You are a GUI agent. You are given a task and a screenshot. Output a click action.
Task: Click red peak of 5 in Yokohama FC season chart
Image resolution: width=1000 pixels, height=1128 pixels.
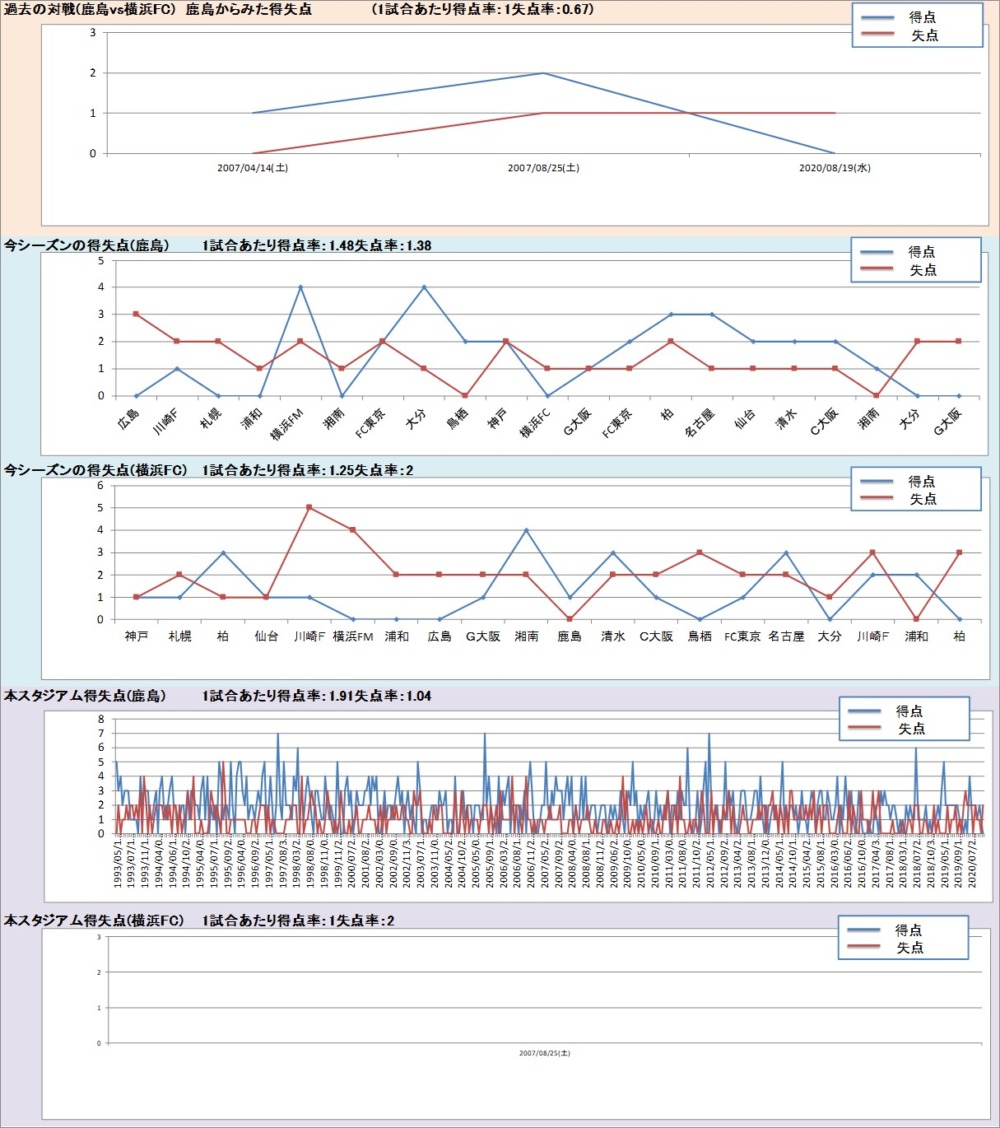point(309,507)
